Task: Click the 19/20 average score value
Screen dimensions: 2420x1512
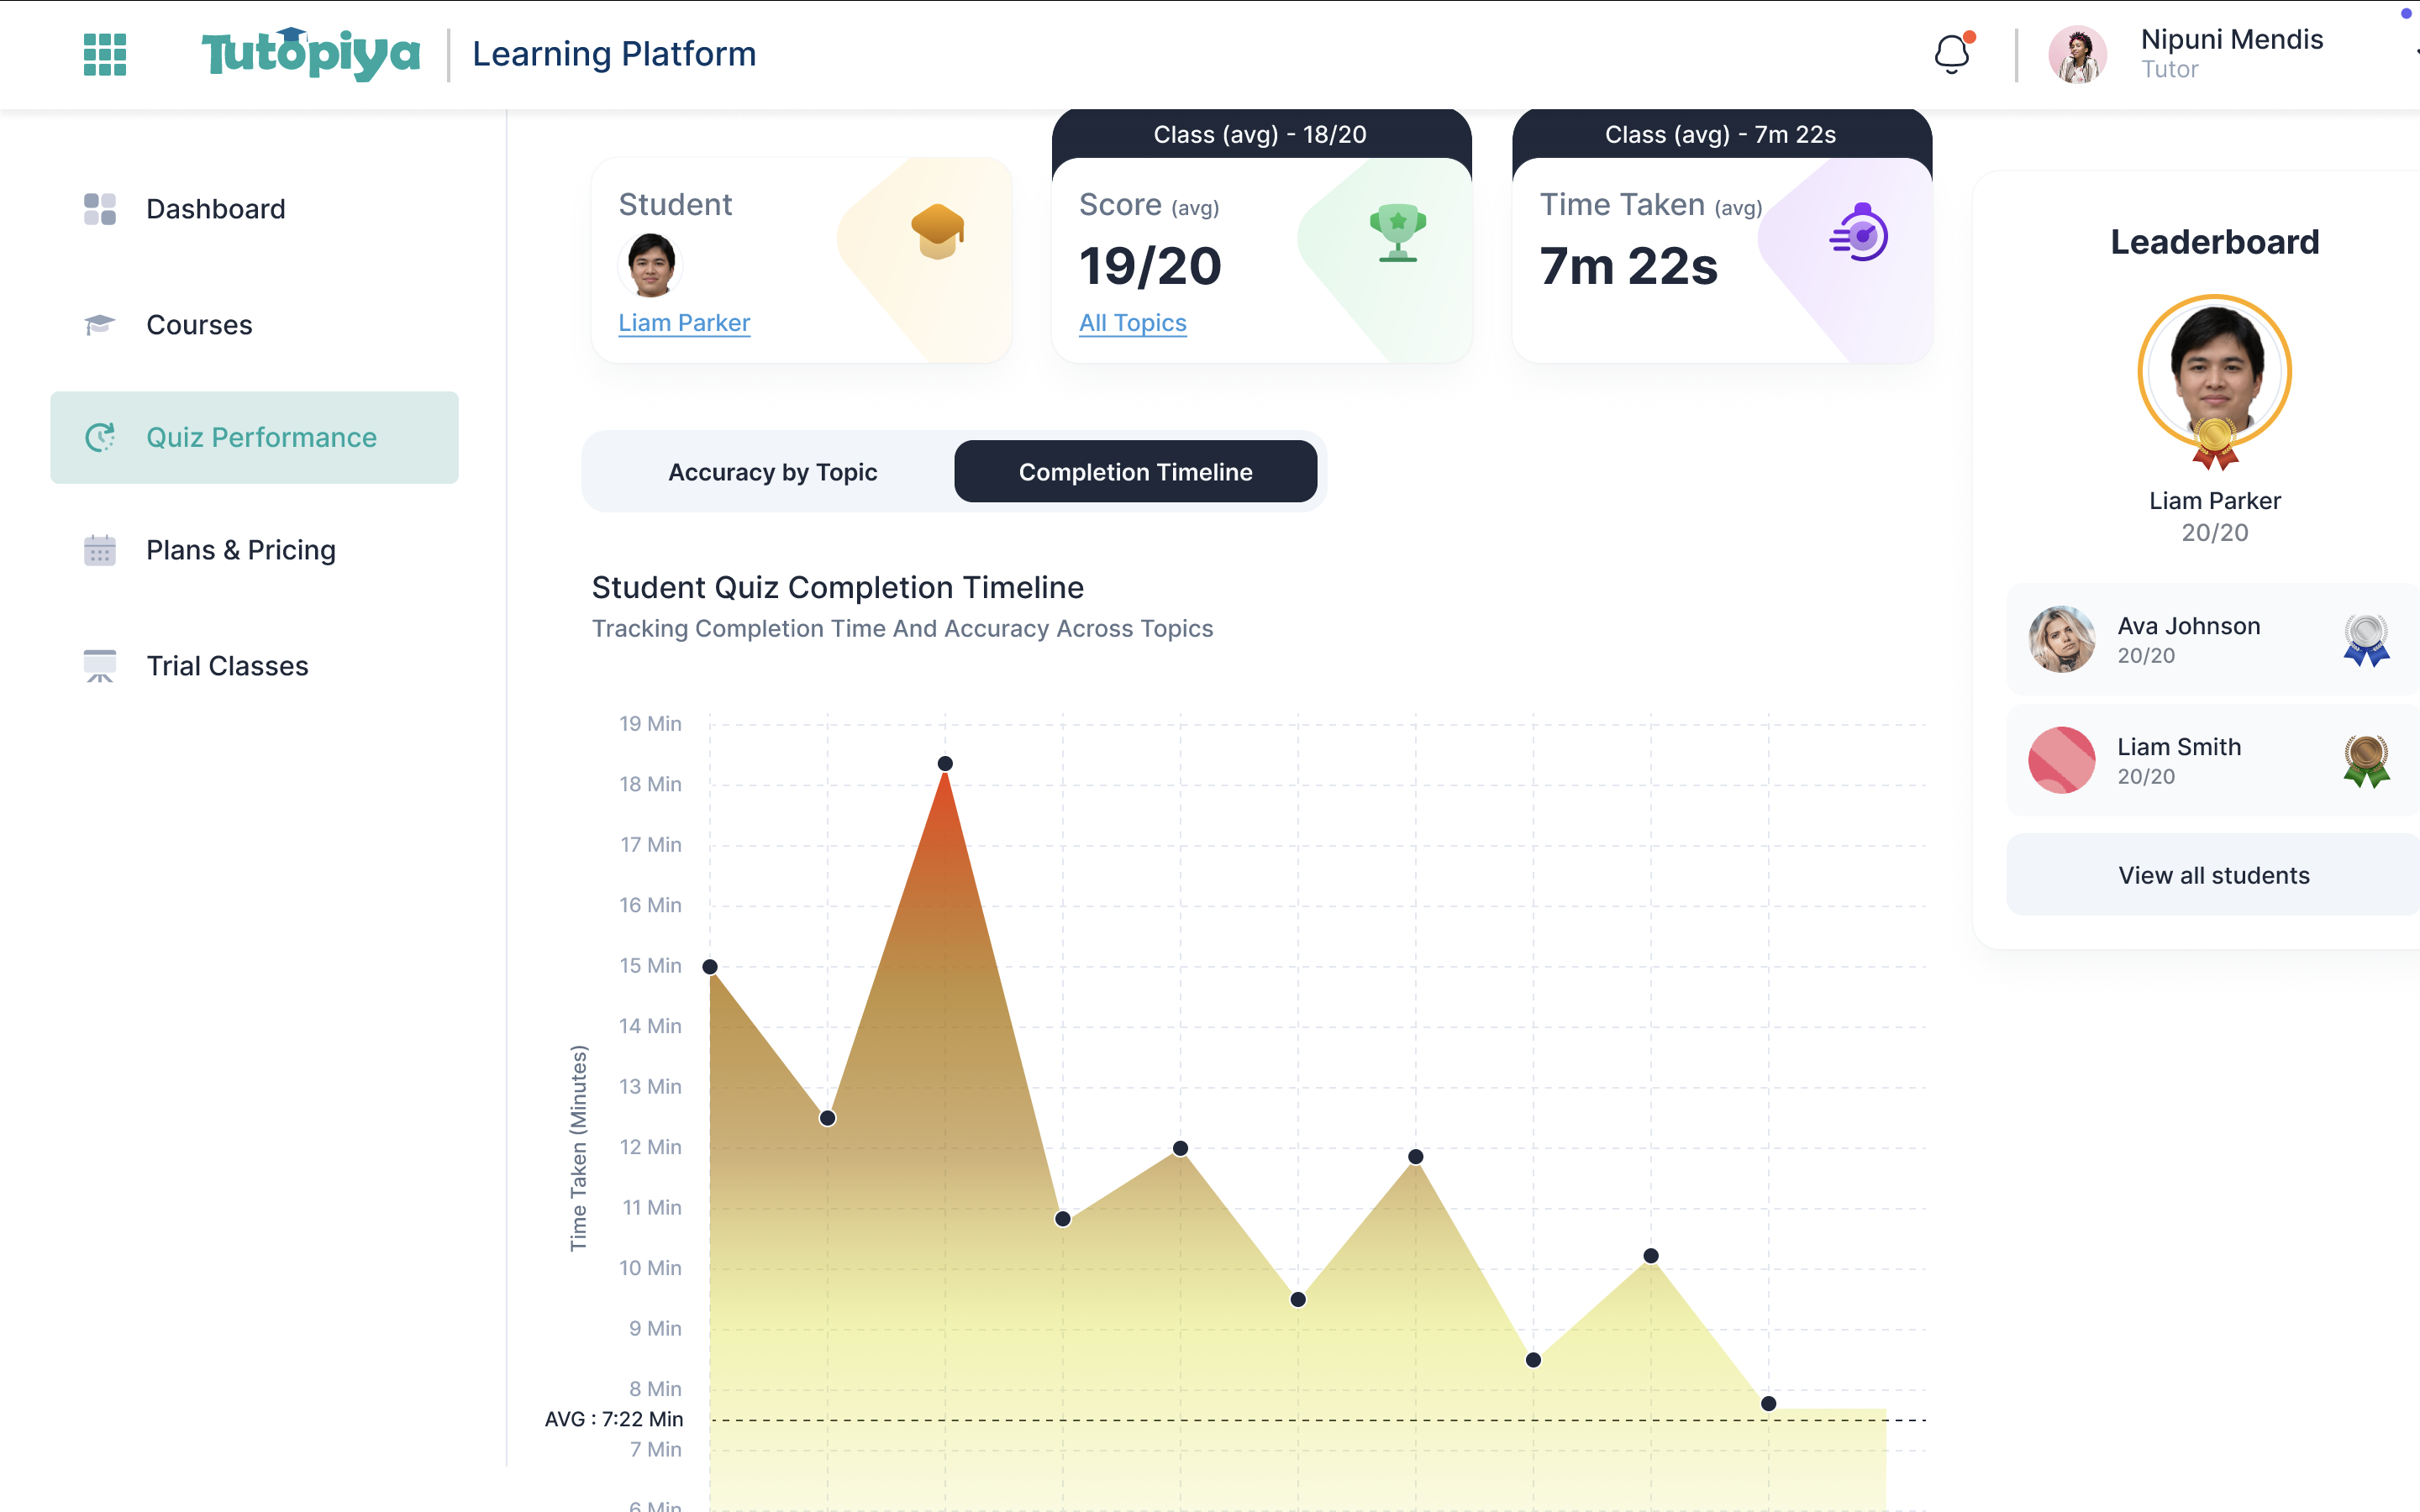Action: click(x=1150, y=266)
